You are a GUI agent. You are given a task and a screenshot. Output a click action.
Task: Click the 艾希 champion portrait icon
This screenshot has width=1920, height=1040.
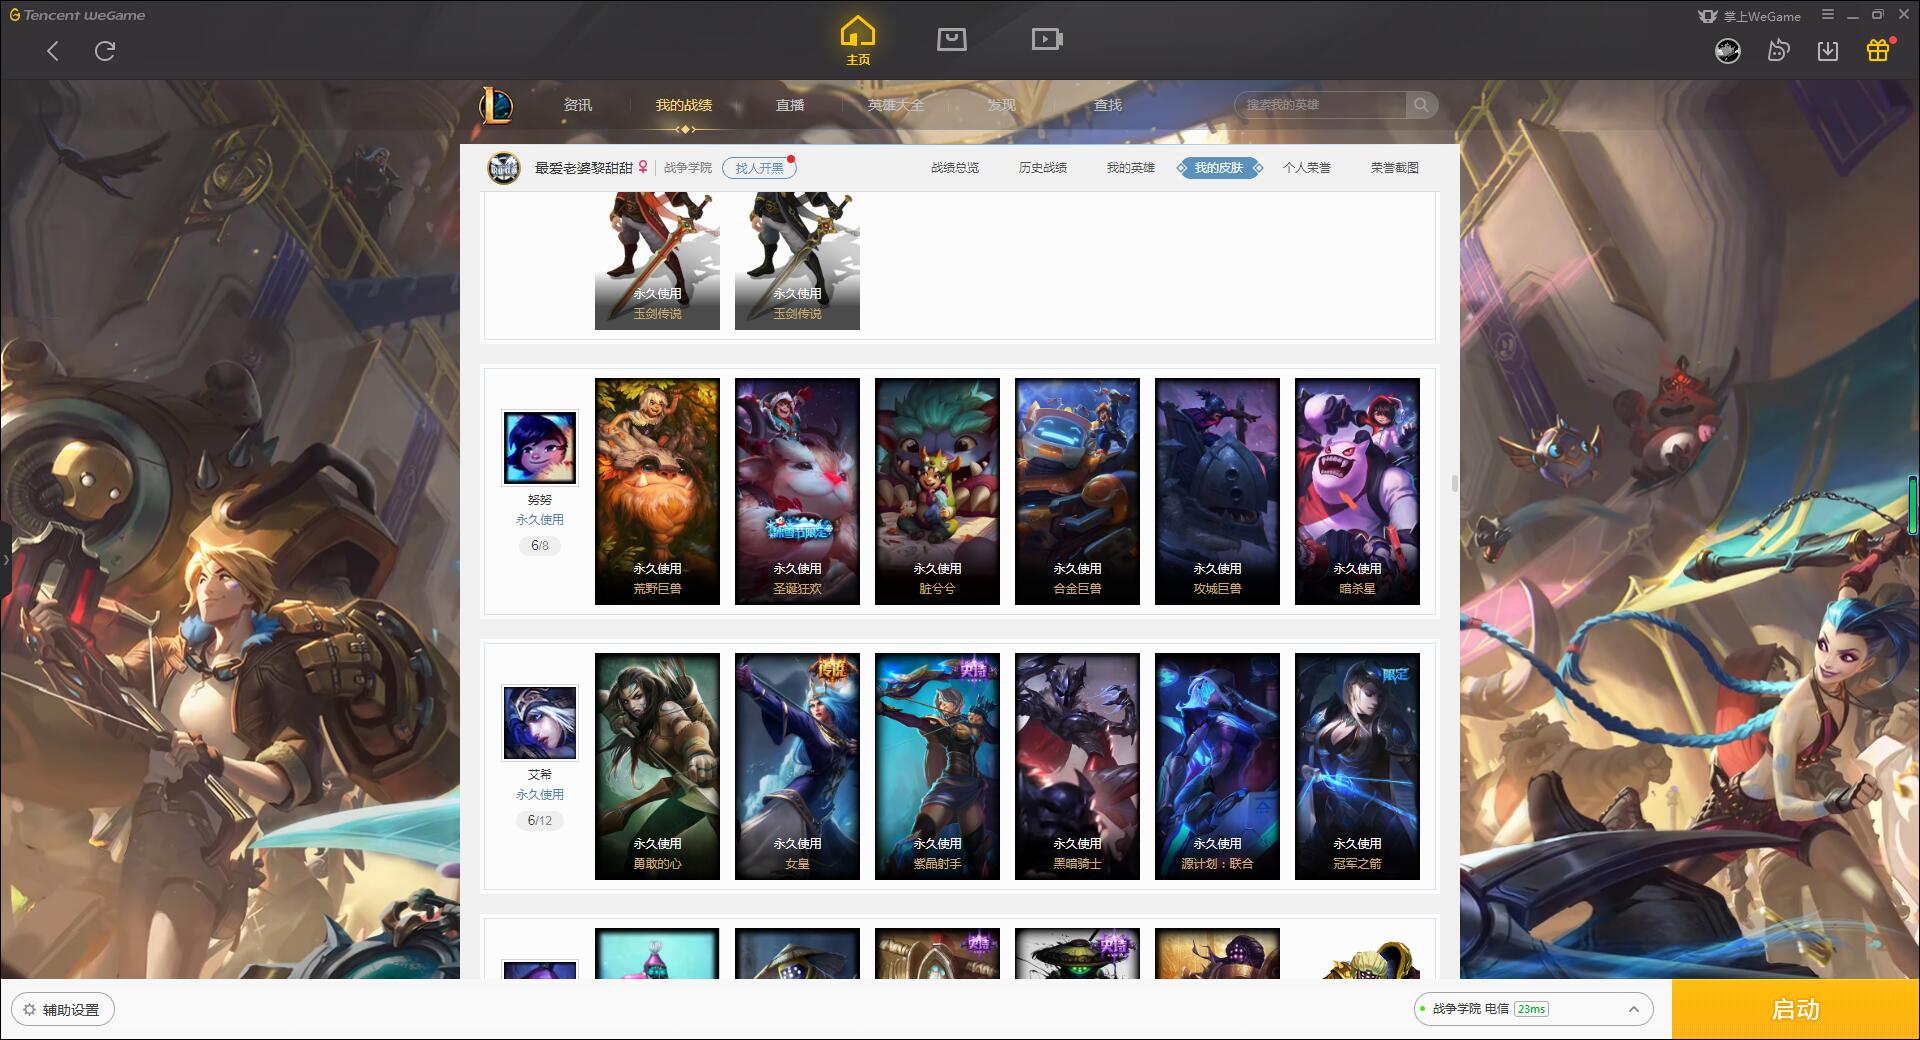[540, 723]
